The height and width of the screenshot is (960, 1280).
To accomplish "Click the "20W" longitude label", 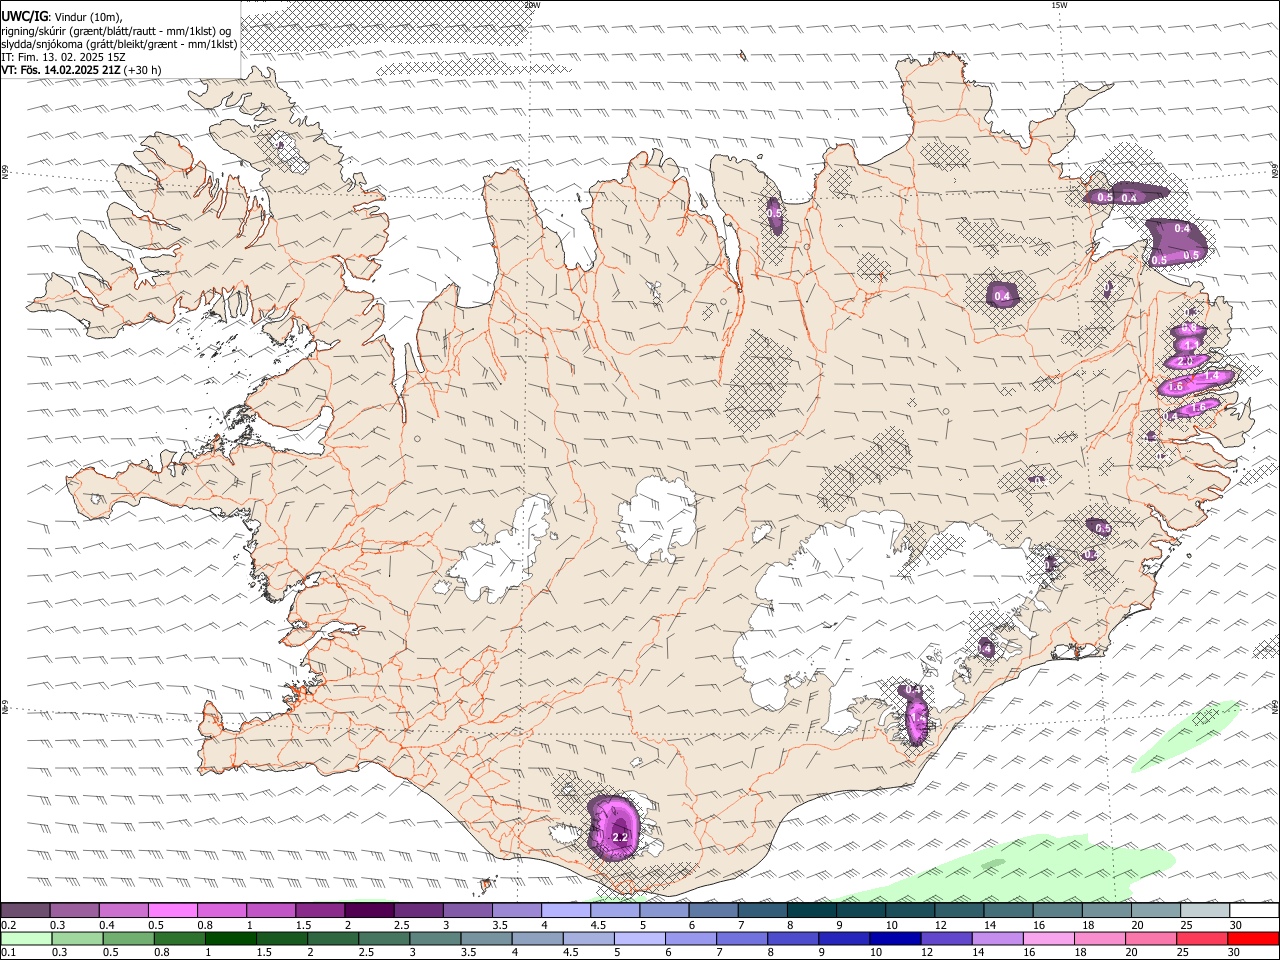I will click(533, 5).
